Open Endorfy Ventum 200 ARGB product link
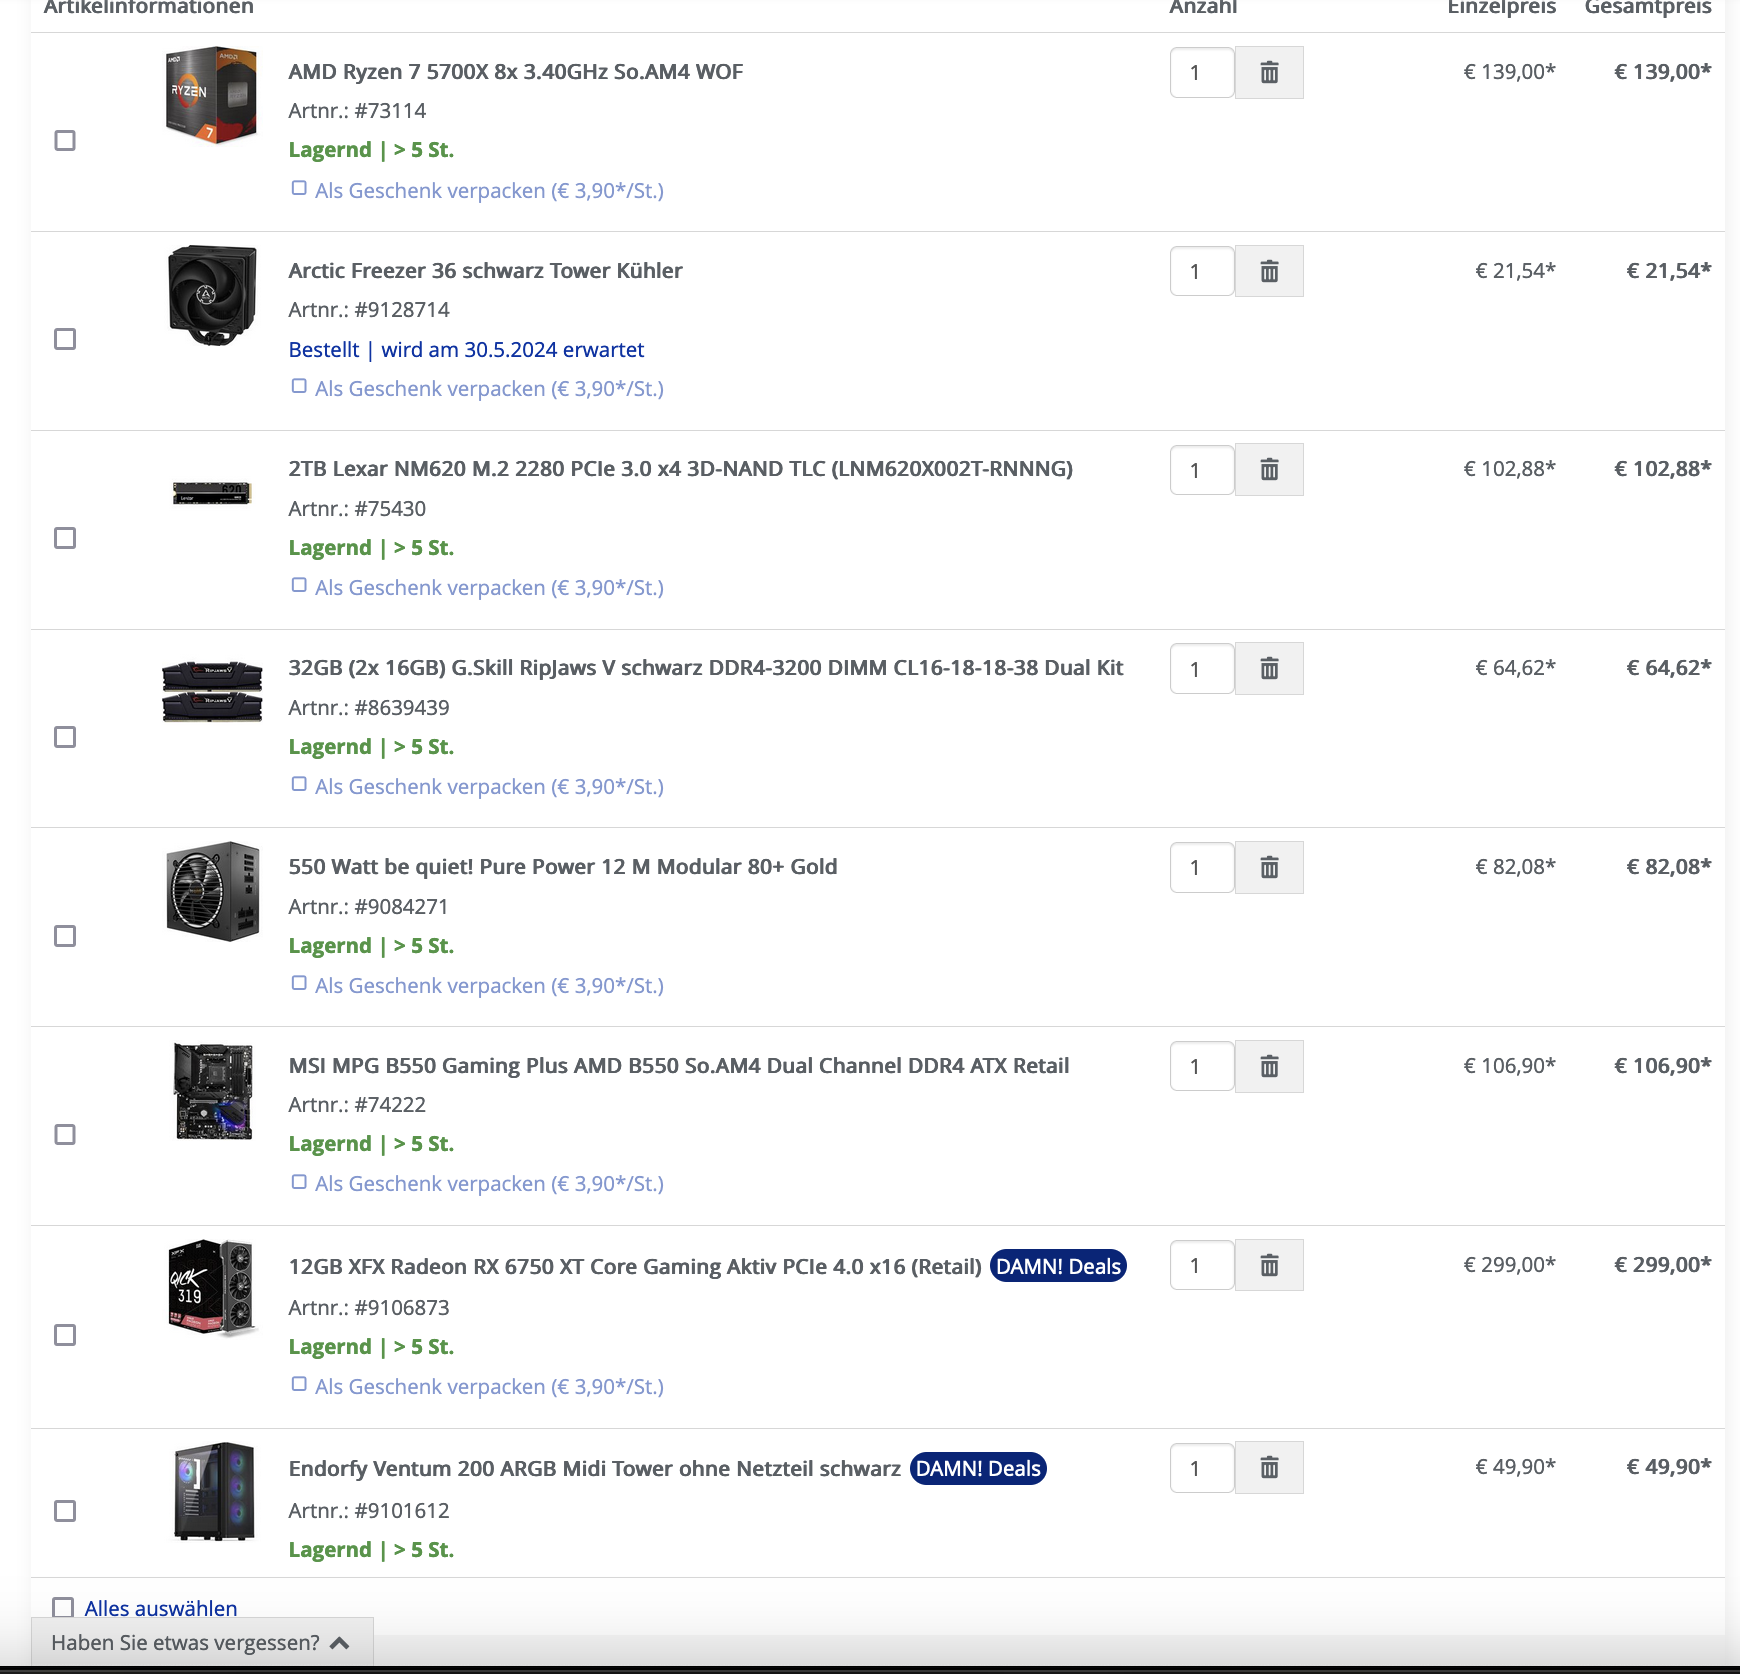 tap(594, 1469)
